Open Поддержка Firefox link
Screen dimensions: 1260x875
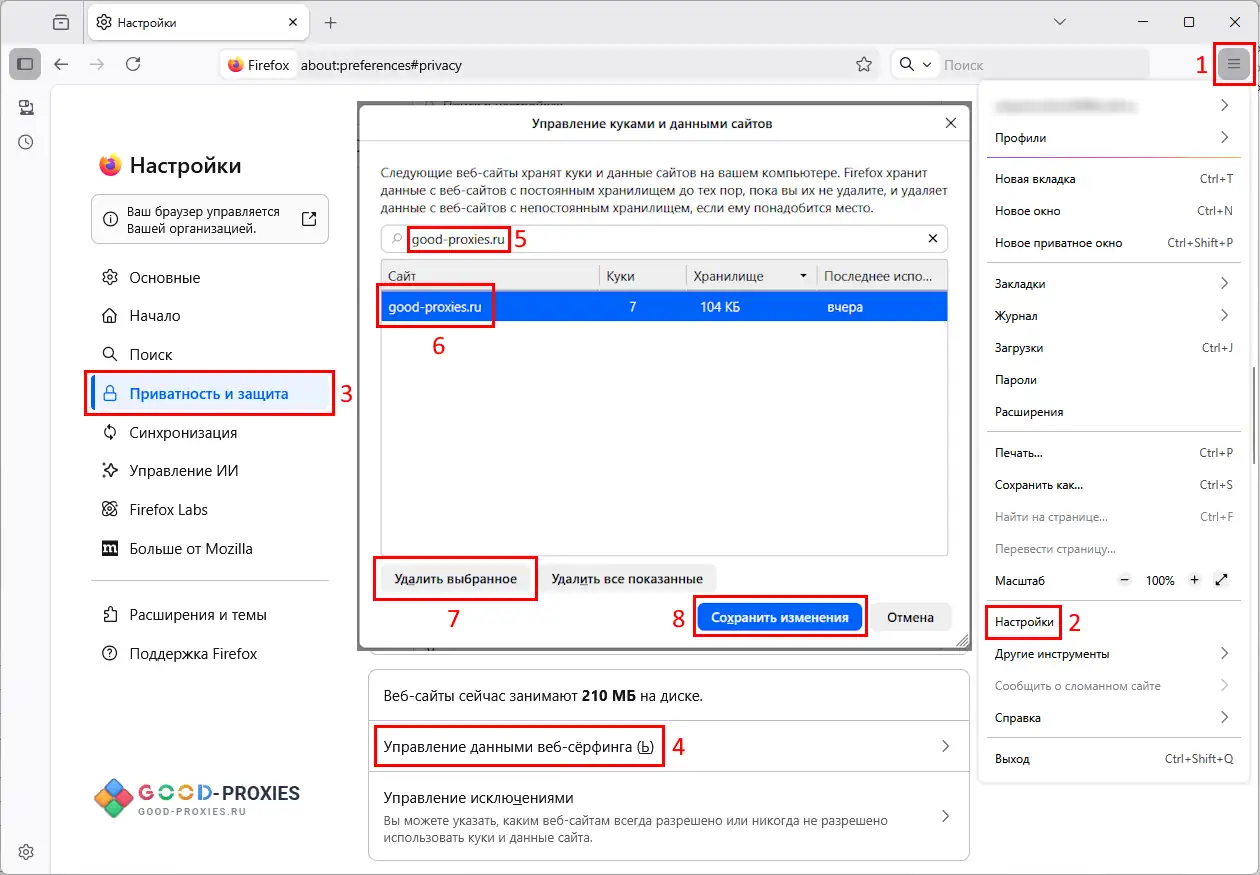[x=210, y=654]
